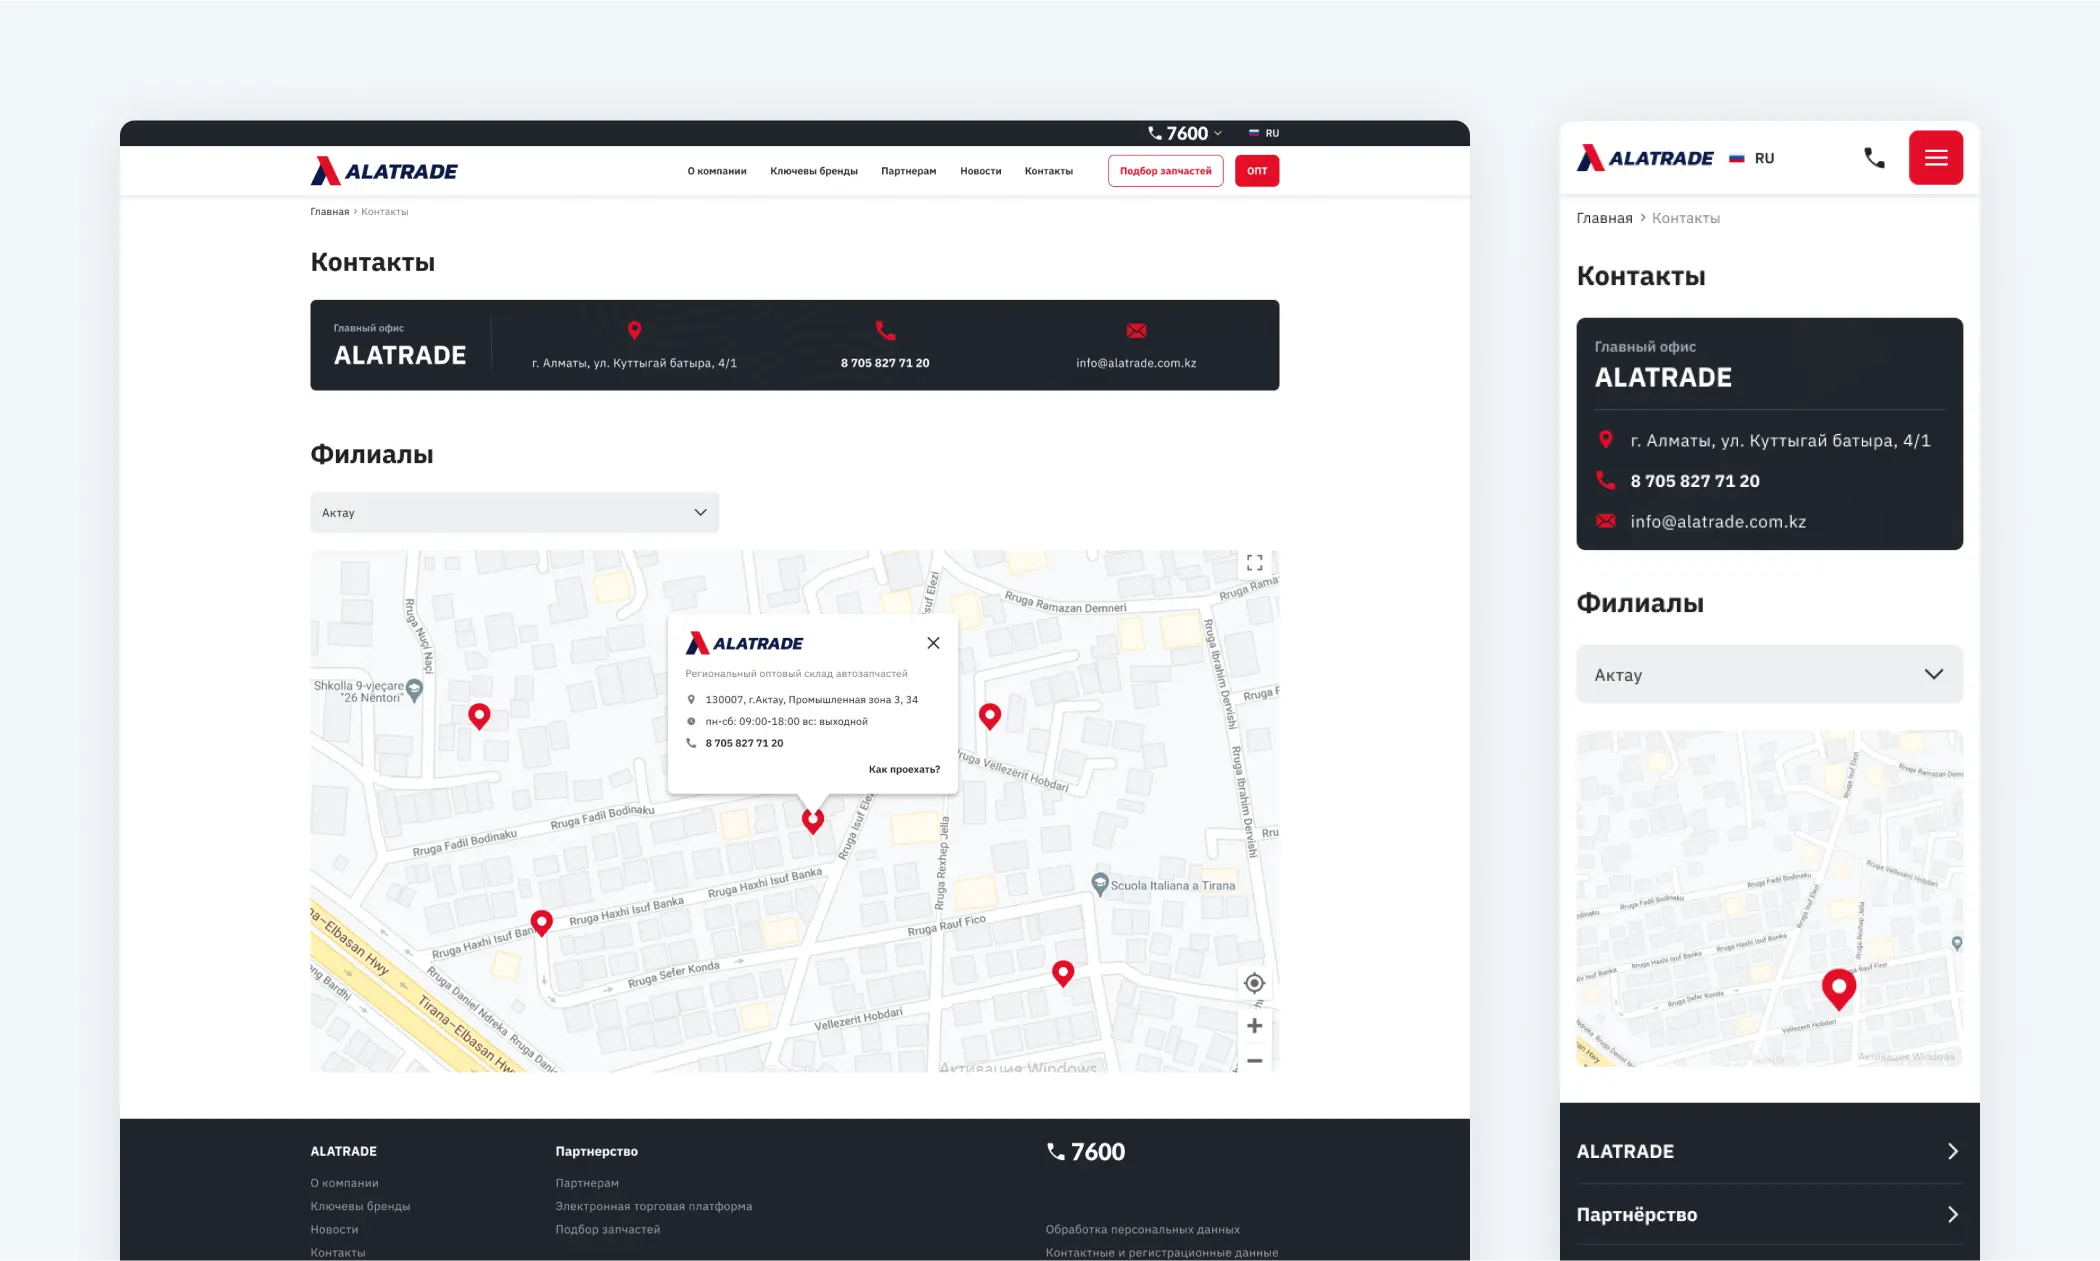Toggle map fullscreen mode
This screenshot has height=1261, width=2100.
pos(1254,563)
